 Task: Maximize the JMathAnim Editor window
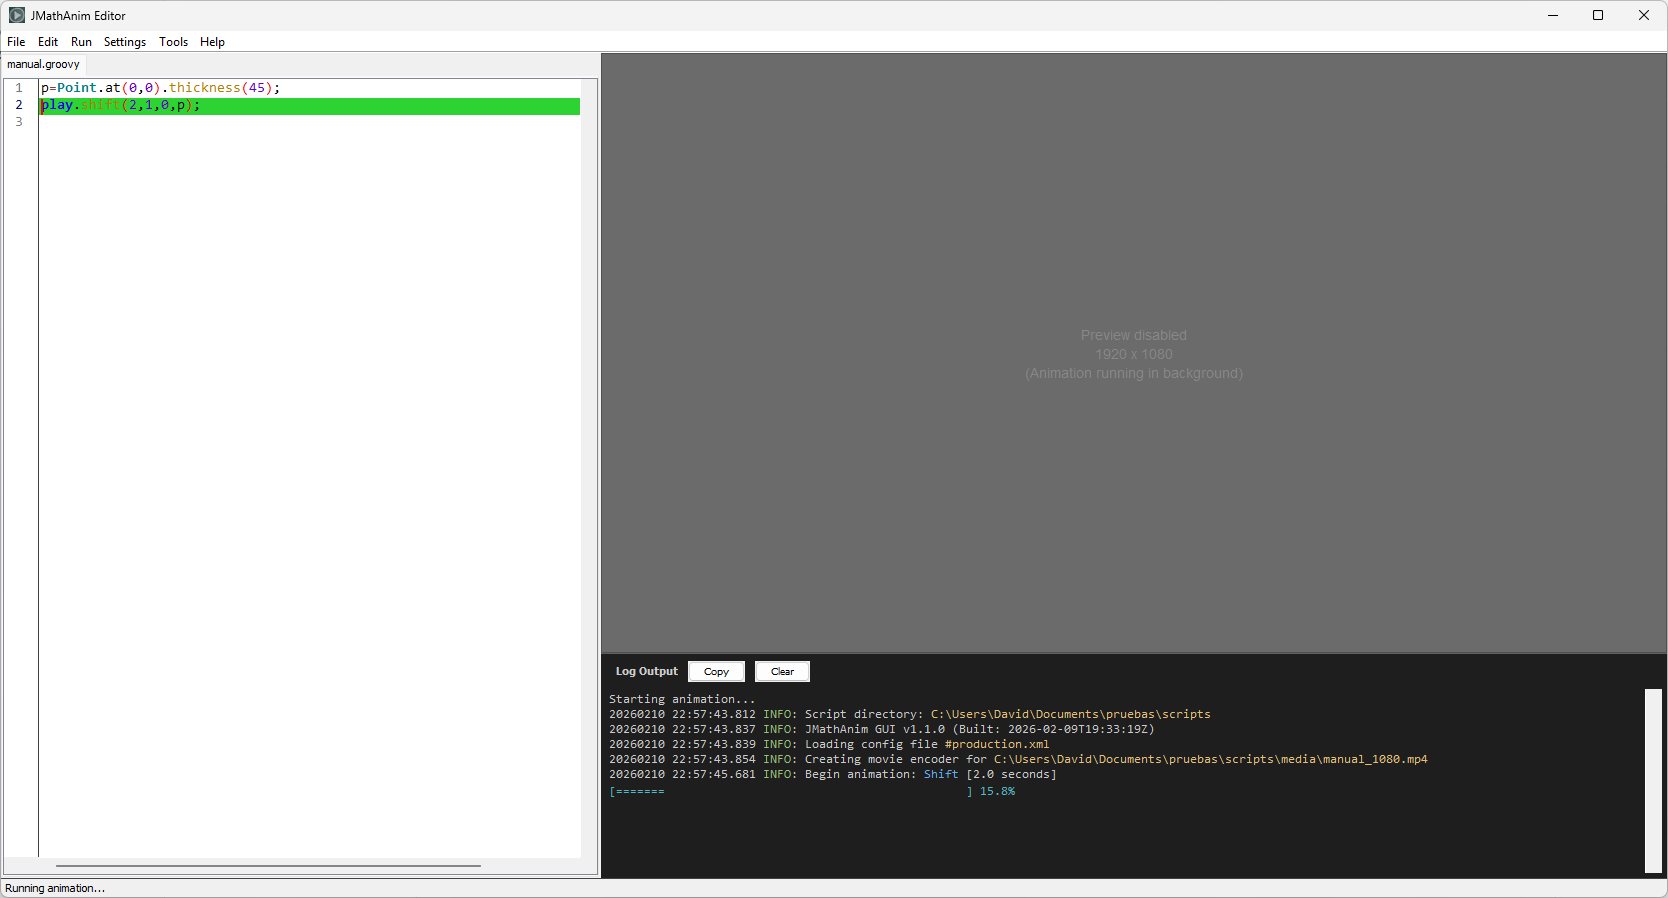(1598, 15)
